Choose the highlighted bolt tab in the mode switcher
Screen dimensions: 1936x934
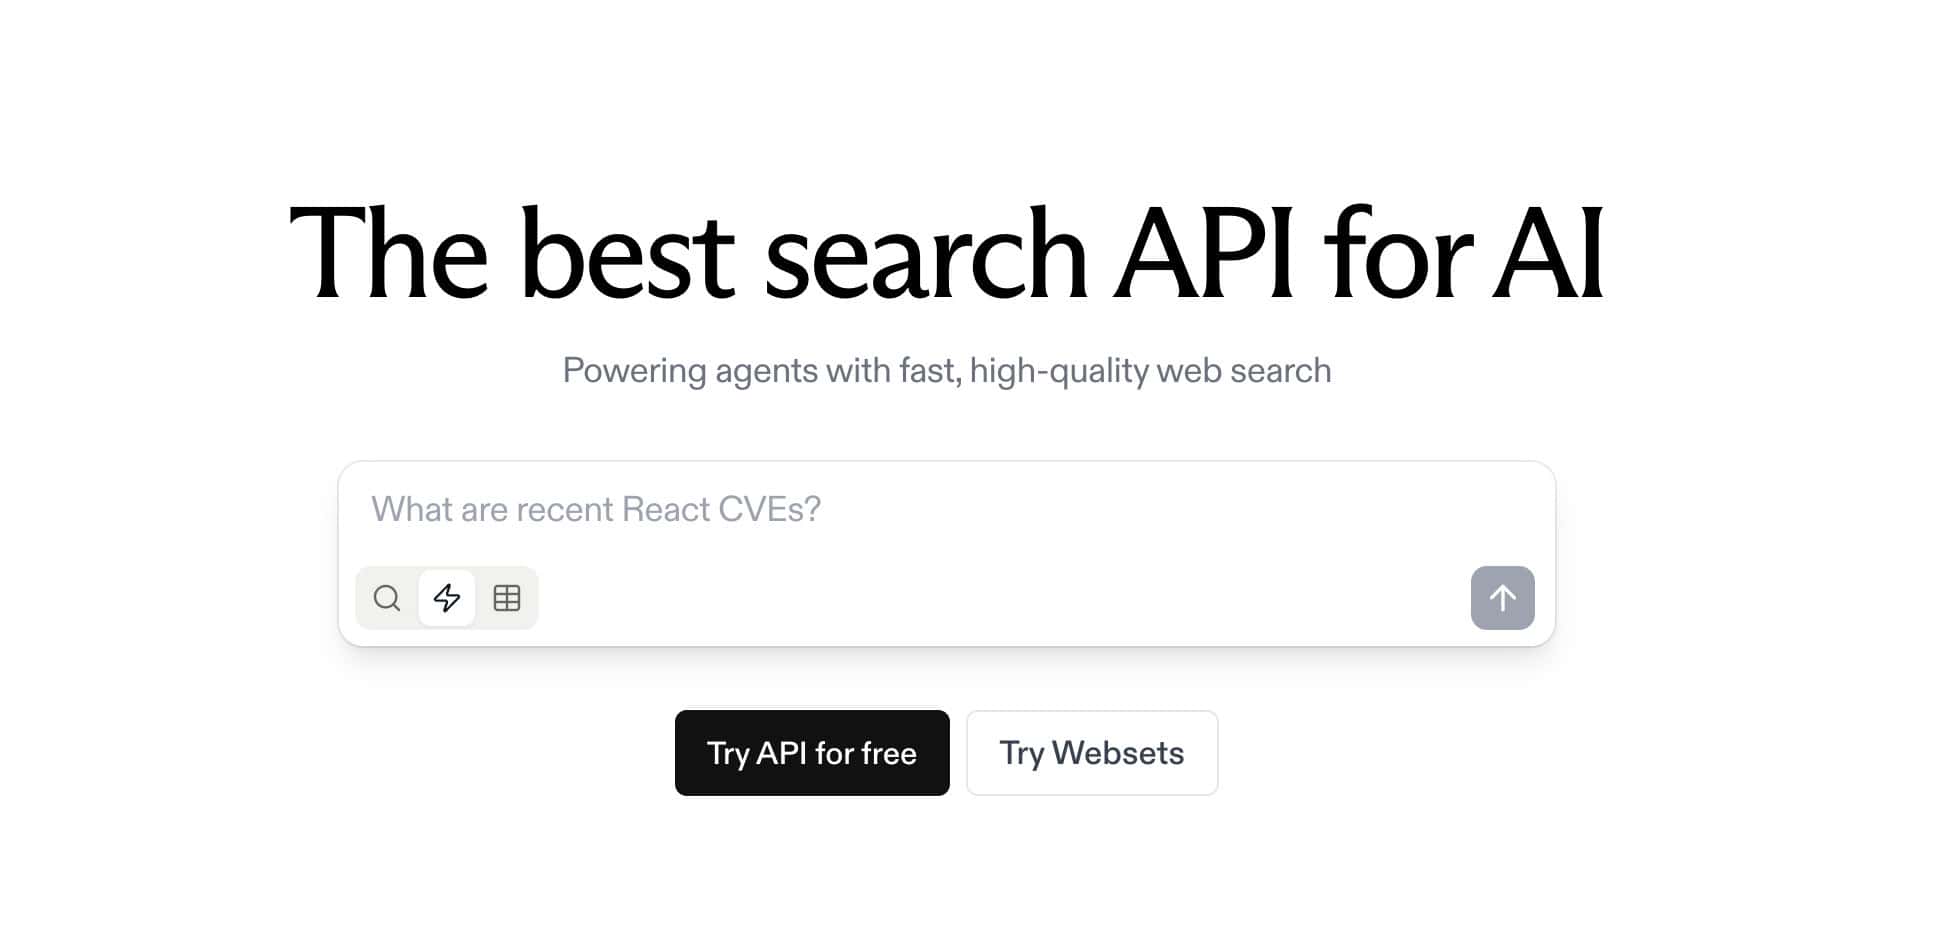pos(447,598)
